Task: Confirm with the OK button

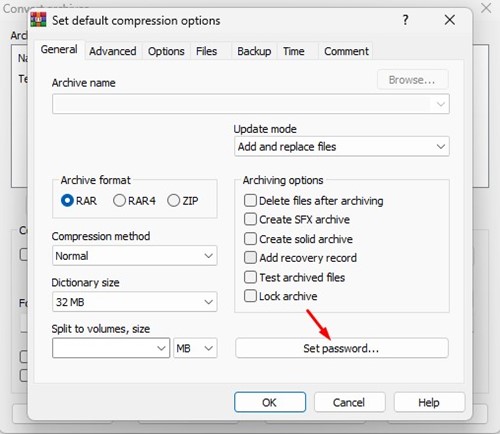Action: tap(270, 402)
